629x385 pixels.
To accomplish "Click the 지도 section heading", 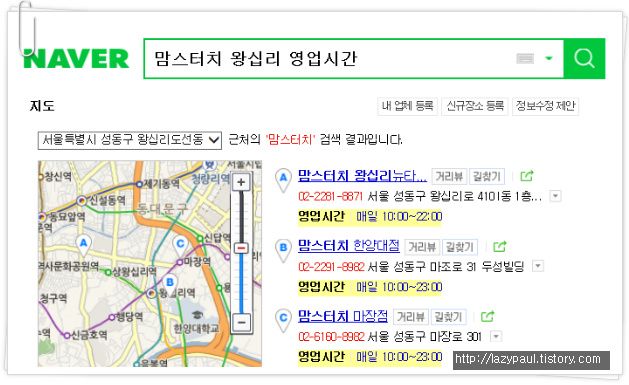I will pos(42,106).
